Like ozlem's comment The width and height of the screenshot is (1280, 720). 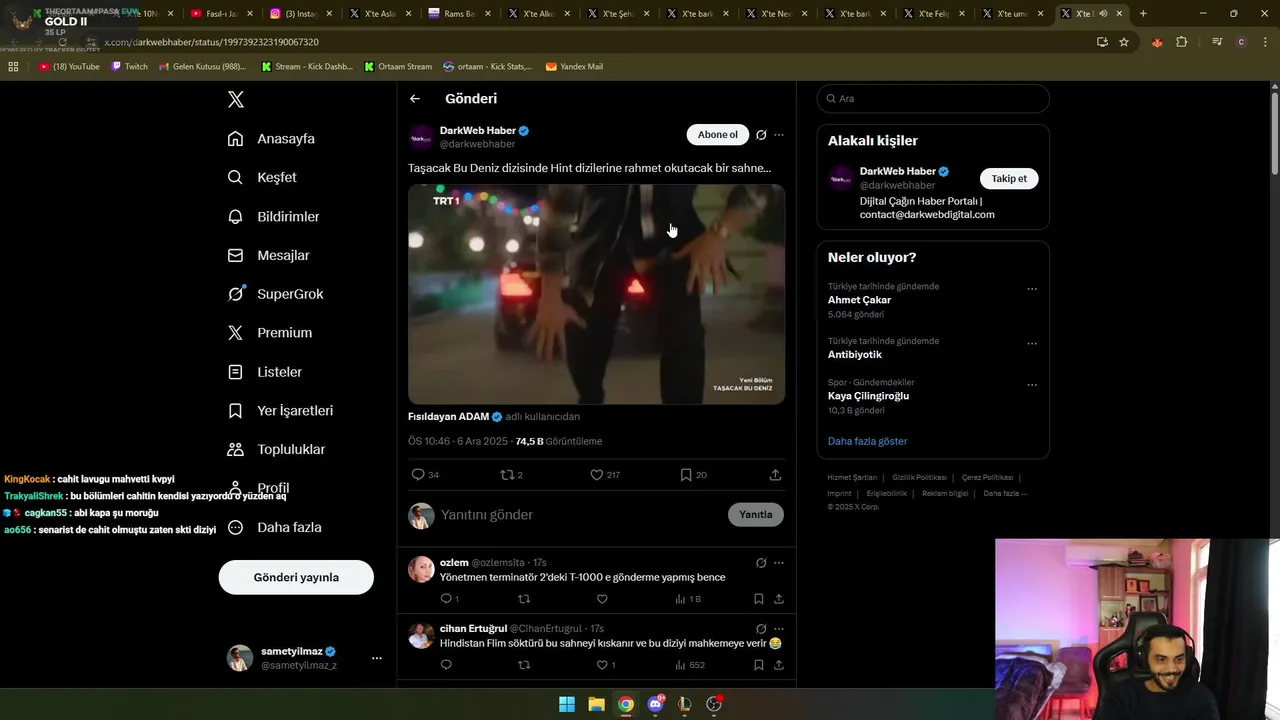pyautogui.click(x=602, y=599)
